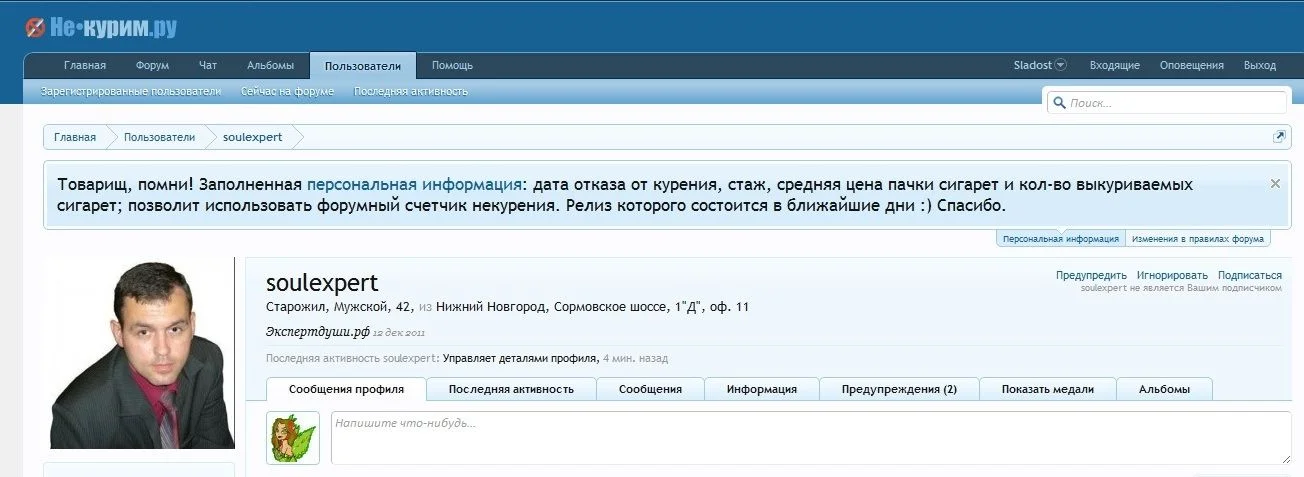This screenshot has height=477, width=1304.
Task: Click the text "soulexpert не является Вашим подписчиком"
Action: coord(1181,288)
